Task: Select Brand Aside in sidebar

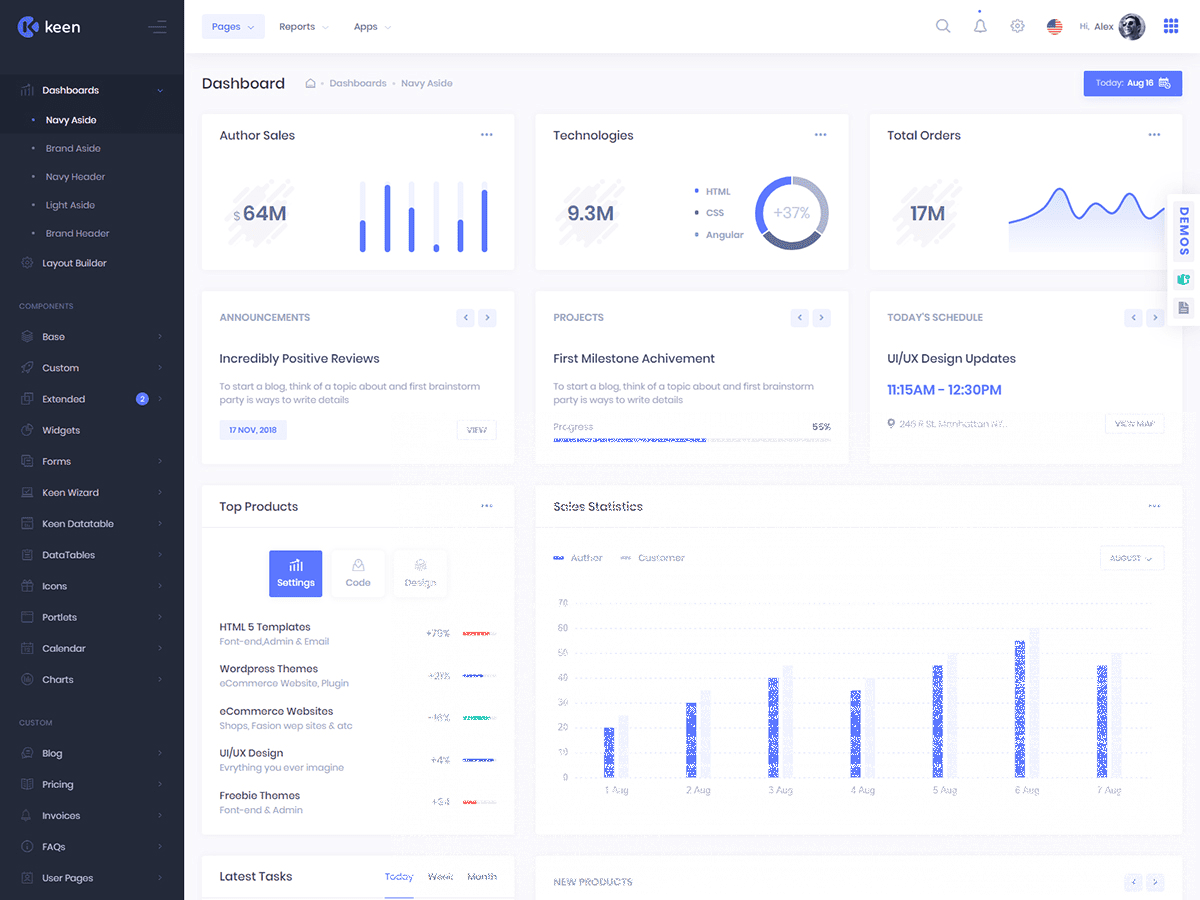Action: point(73,148)
